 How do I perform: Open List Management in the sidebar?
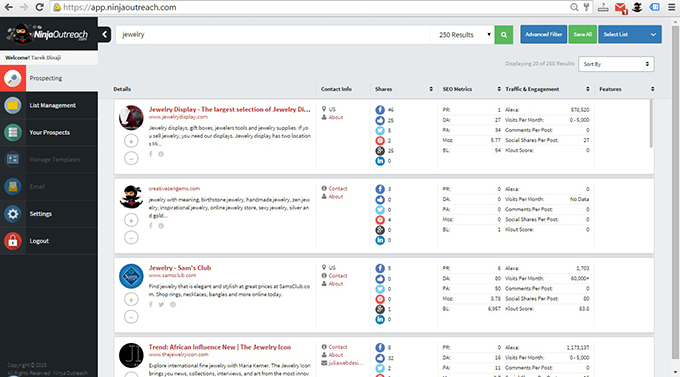click(49, 105)
